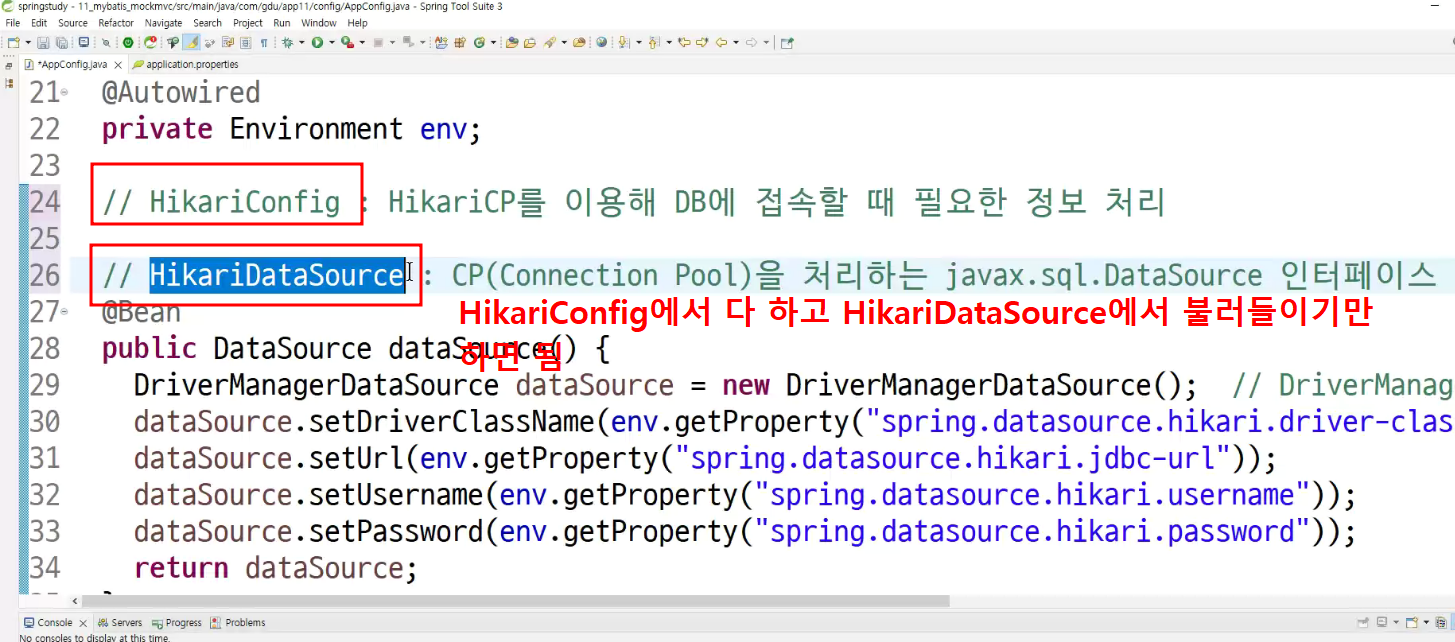Collapse the fold marker at line 21

tap(64, 93)
